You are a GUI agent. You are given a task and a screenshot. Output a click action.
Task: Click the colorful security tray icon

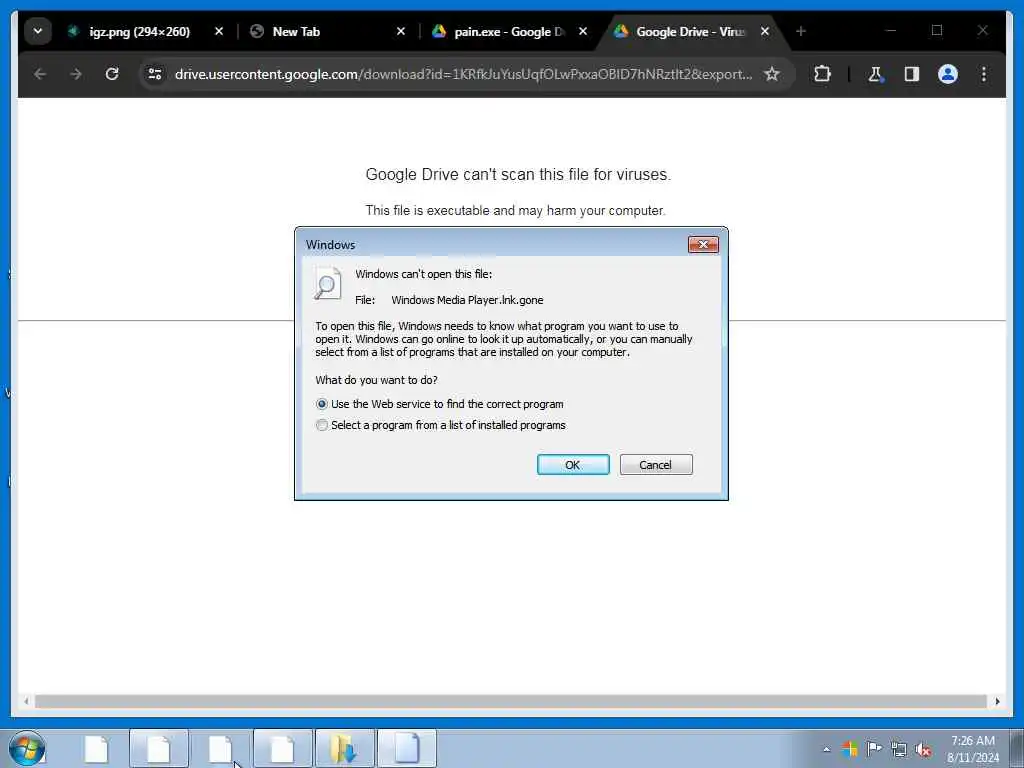(x=850, y=749)
